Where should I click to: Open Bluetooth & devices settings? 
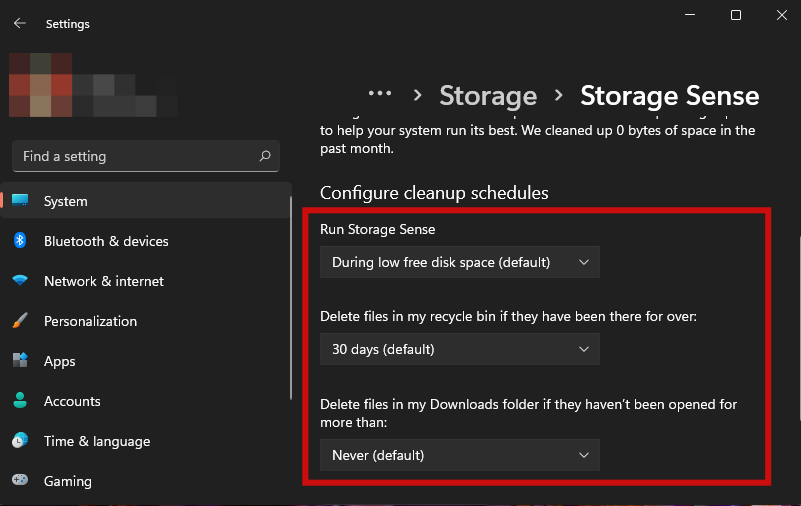coord(106,241)
